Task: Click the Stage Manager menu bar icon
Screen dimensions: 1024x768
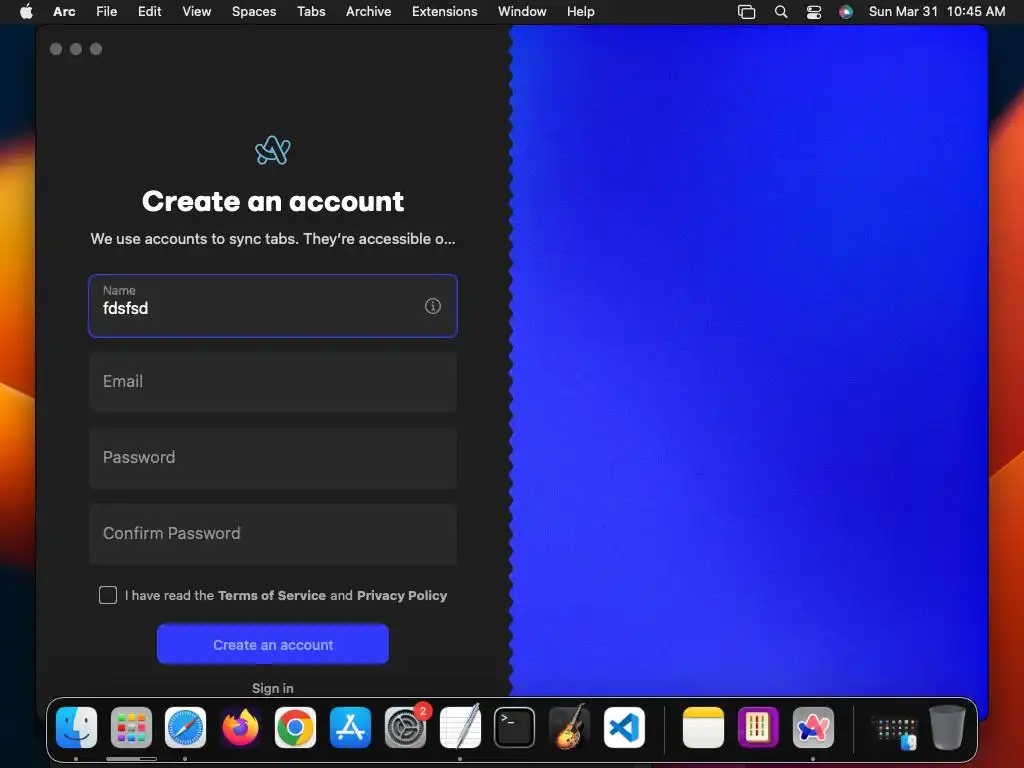Action: pyautogui.click(x=746, y=12)
